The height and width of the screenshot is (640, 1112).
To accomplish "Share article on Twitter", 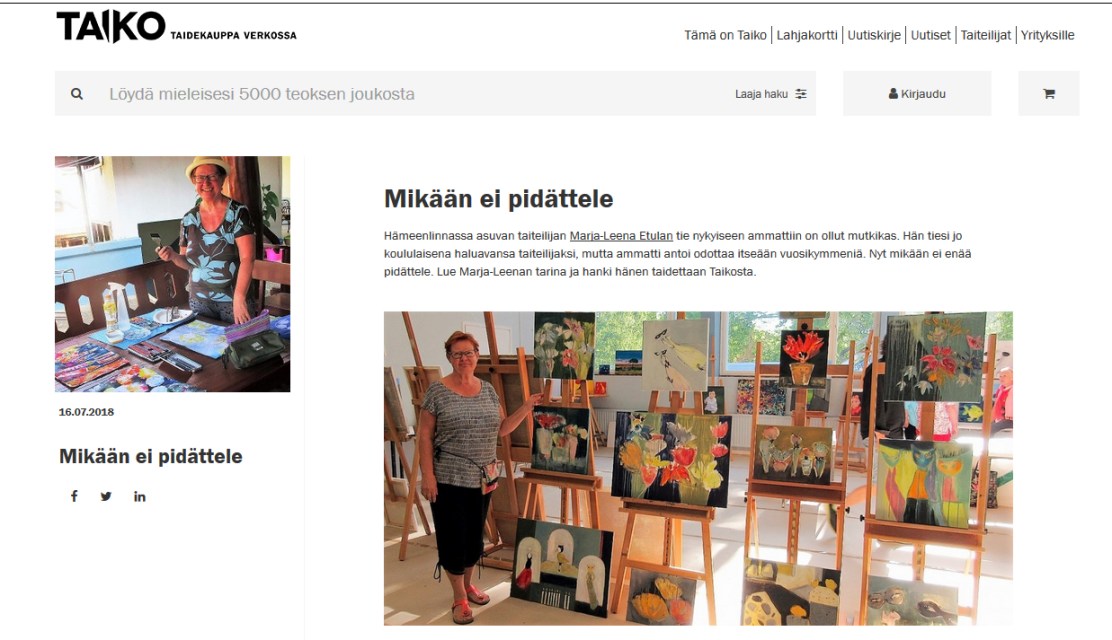I will [x=106, y=496].
